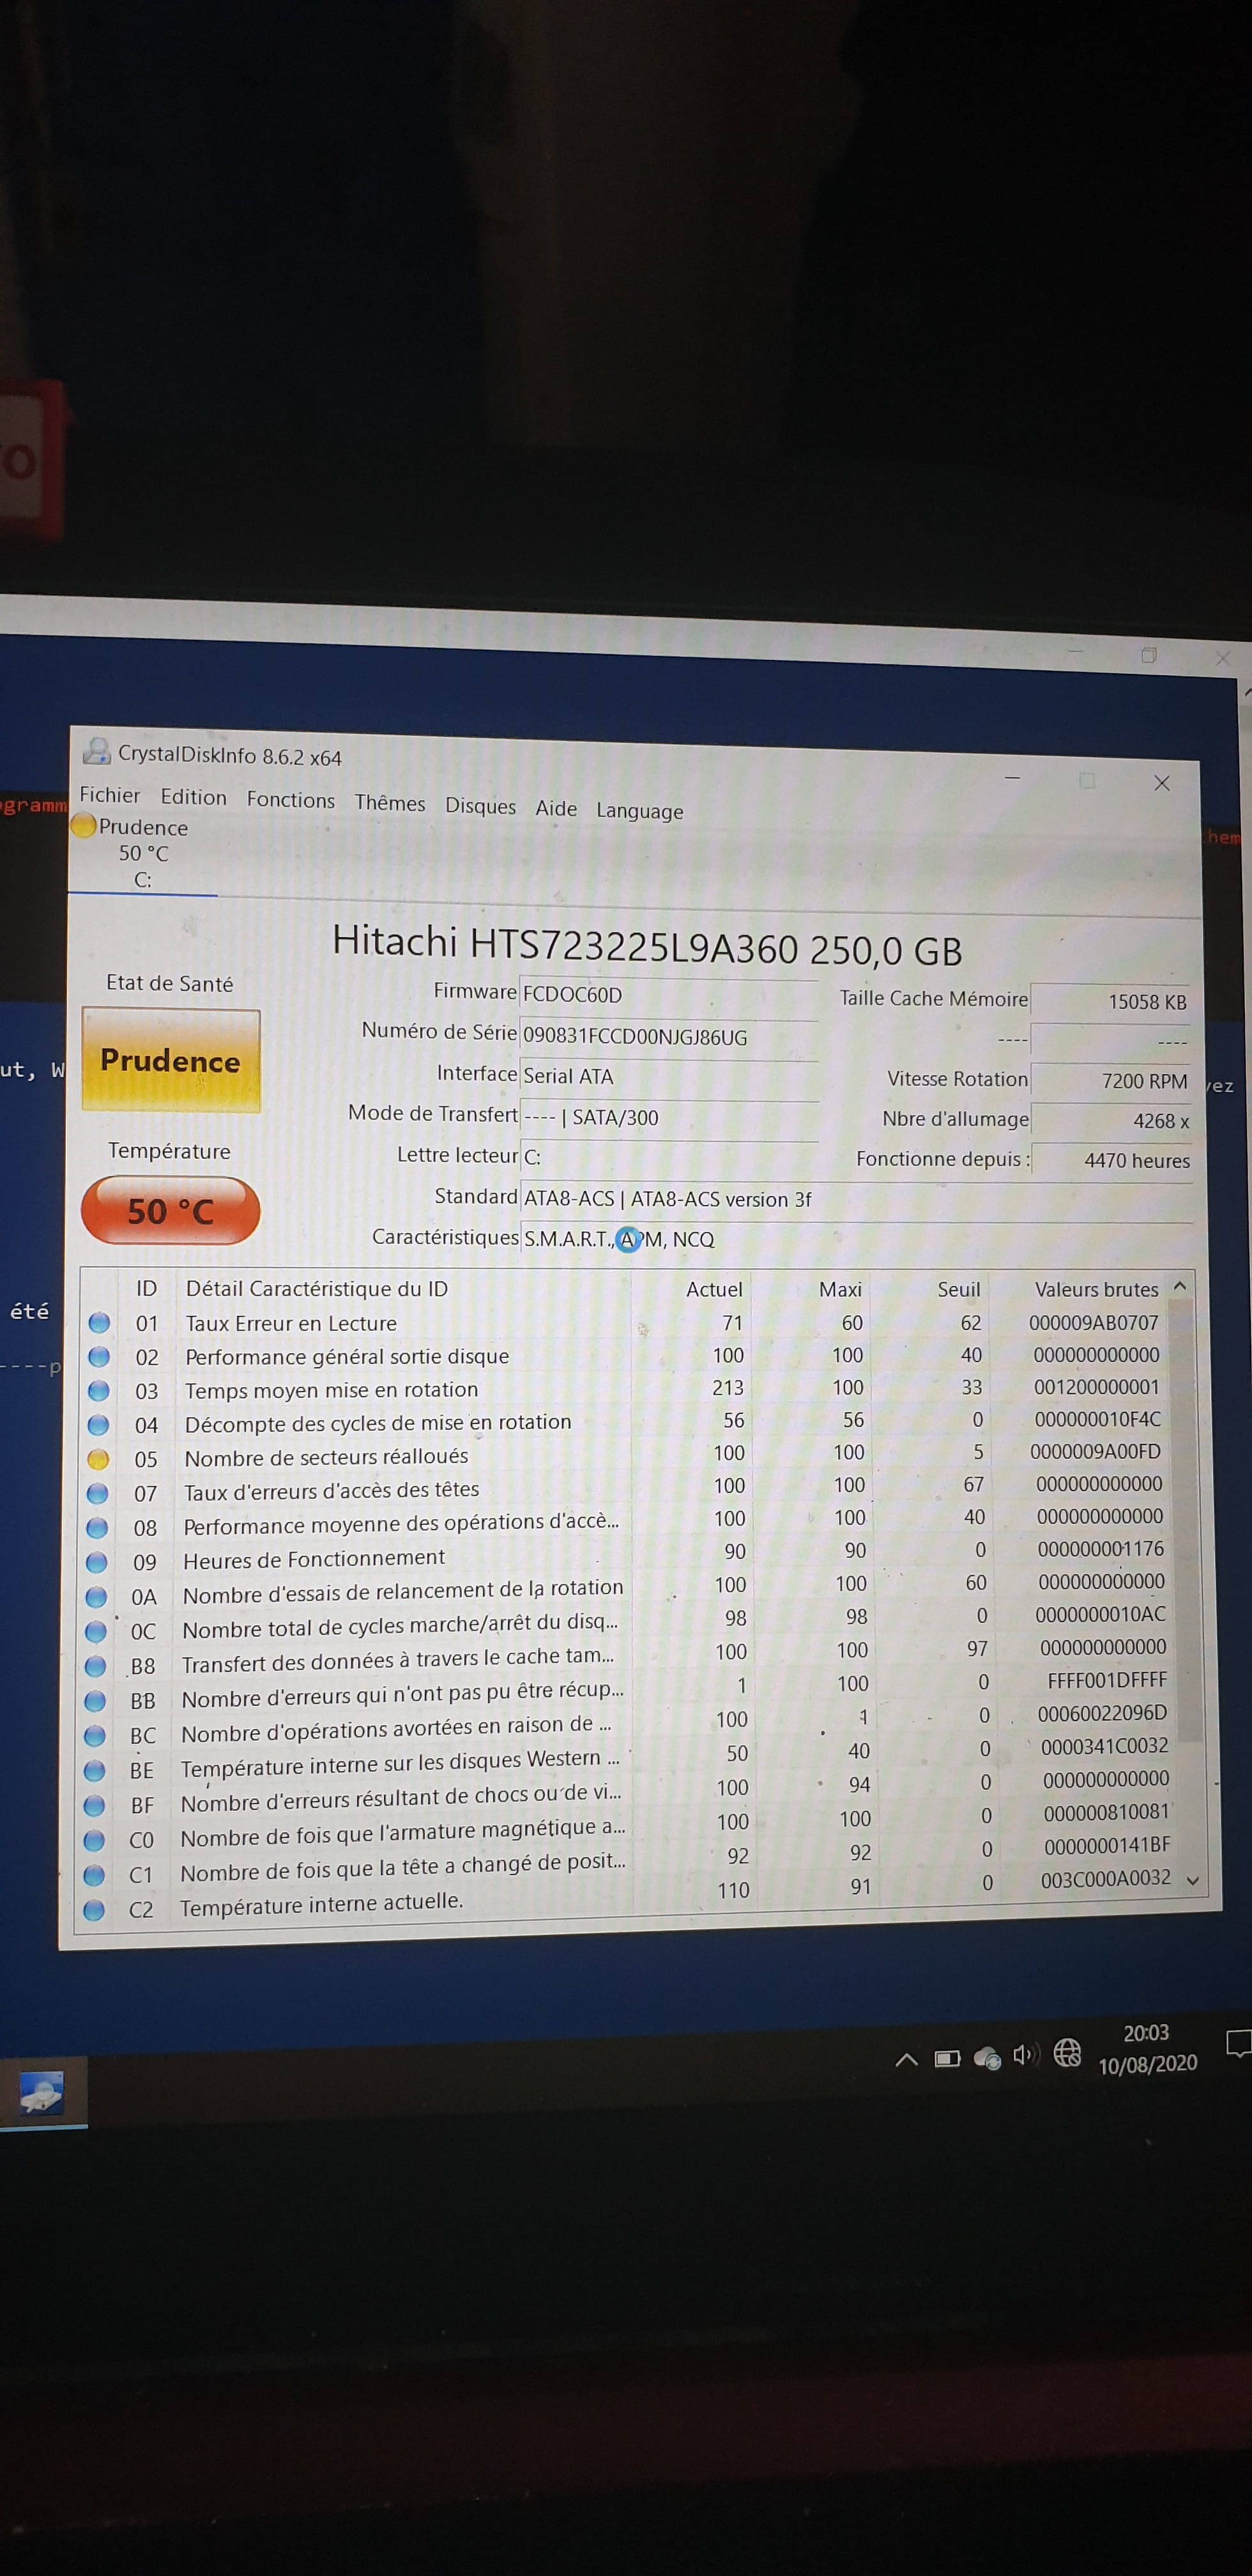Click the blue status dot for ID 07

(97, 1493)
